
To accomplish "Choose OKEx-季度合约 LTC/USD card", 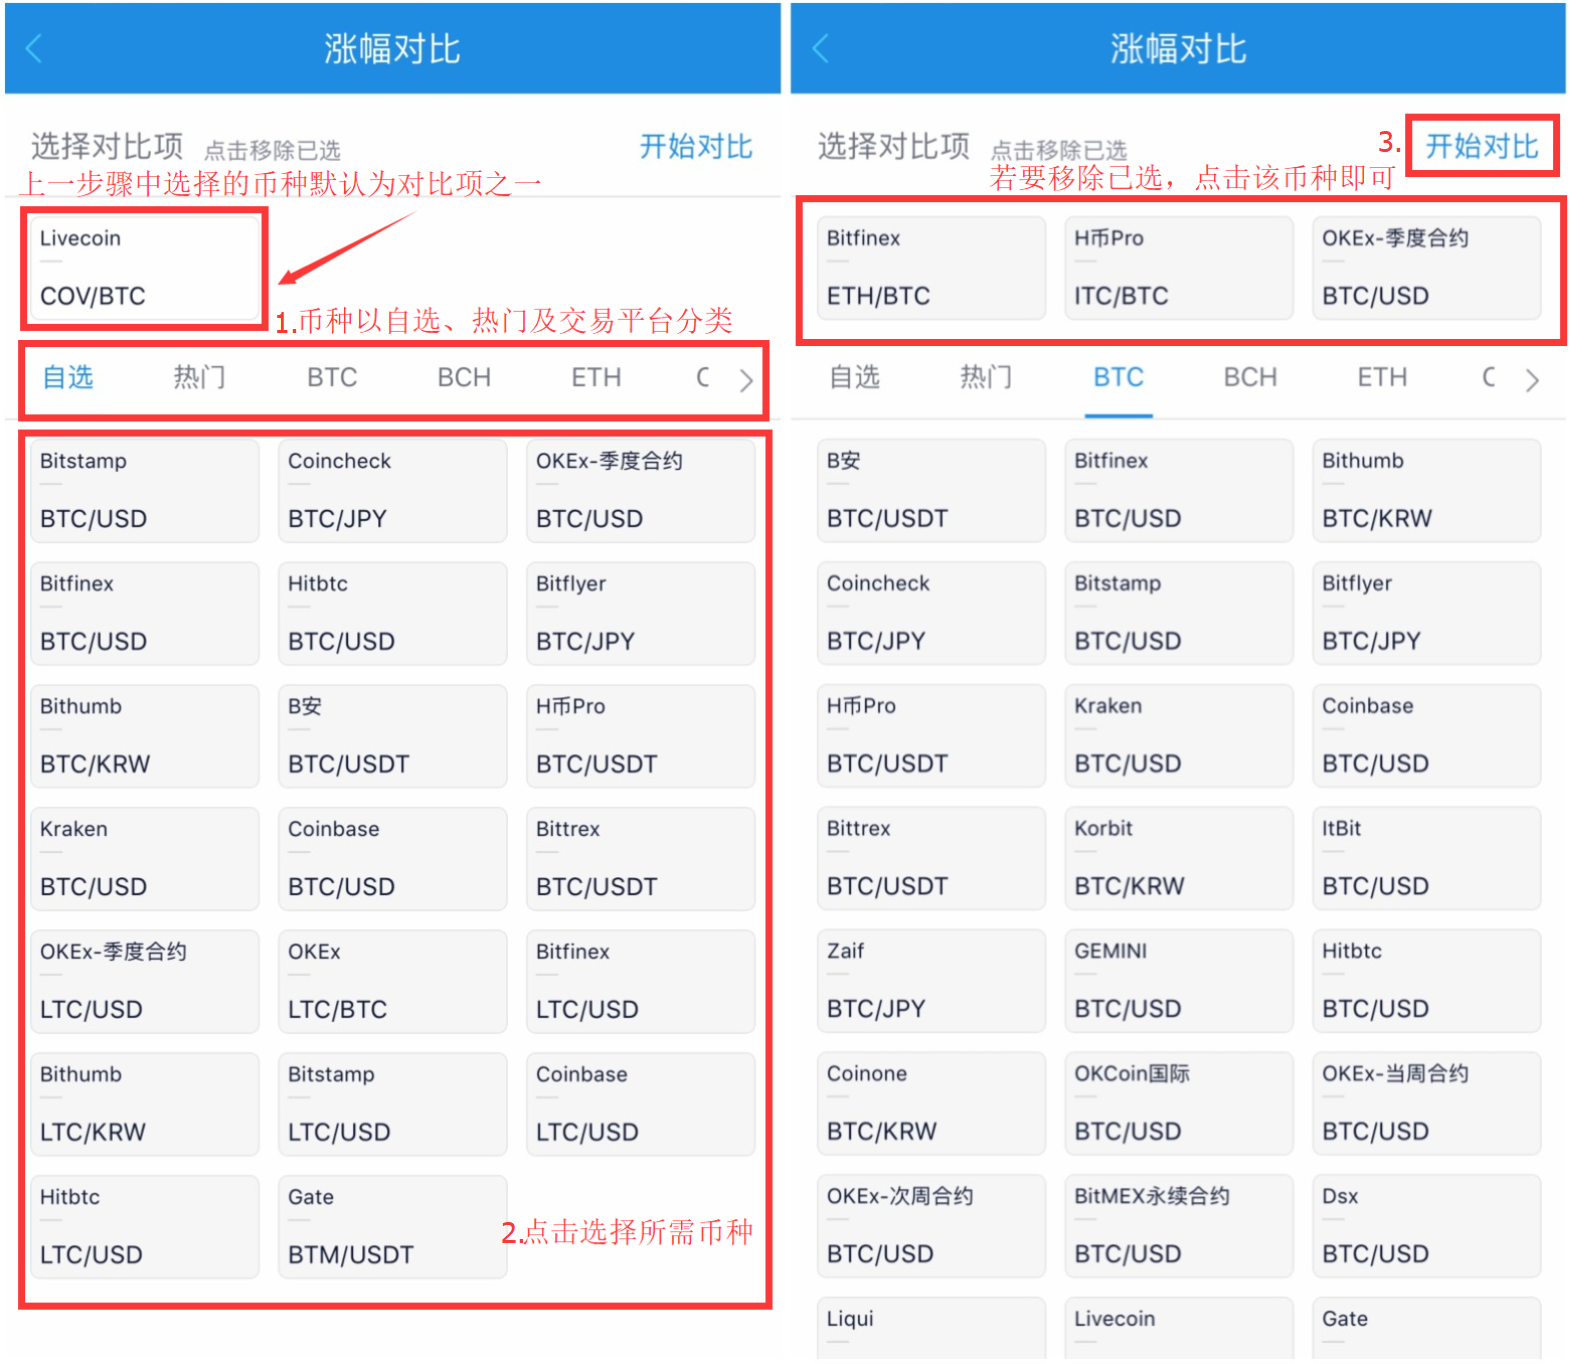I will (144, 982).
